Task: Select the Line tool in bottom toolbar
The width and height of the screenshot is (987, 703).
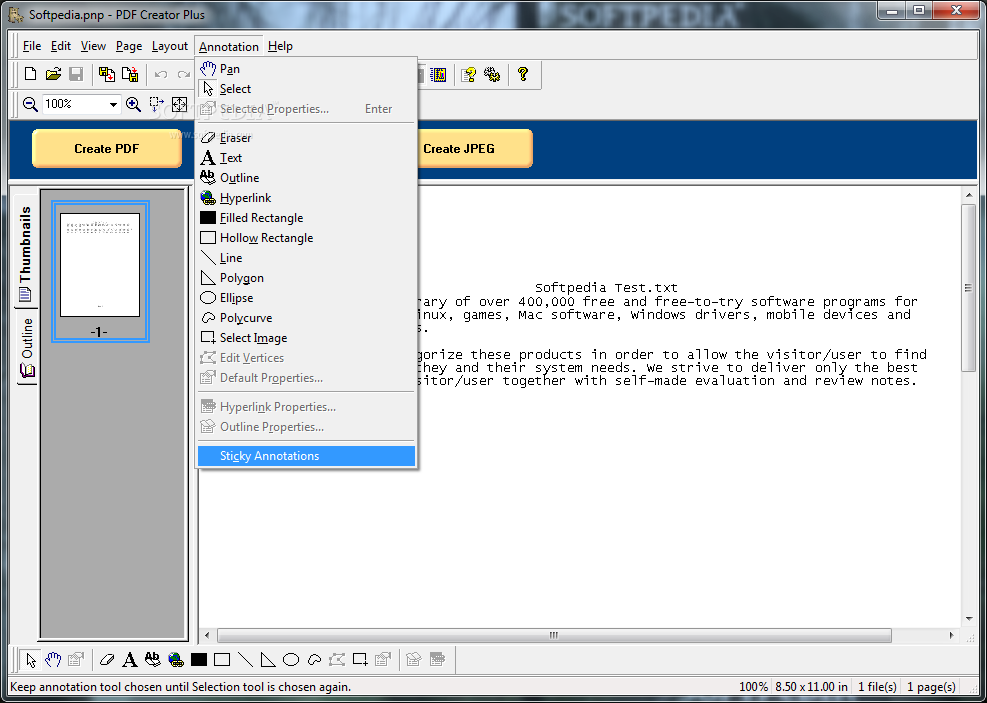Action: click(245, 660)
